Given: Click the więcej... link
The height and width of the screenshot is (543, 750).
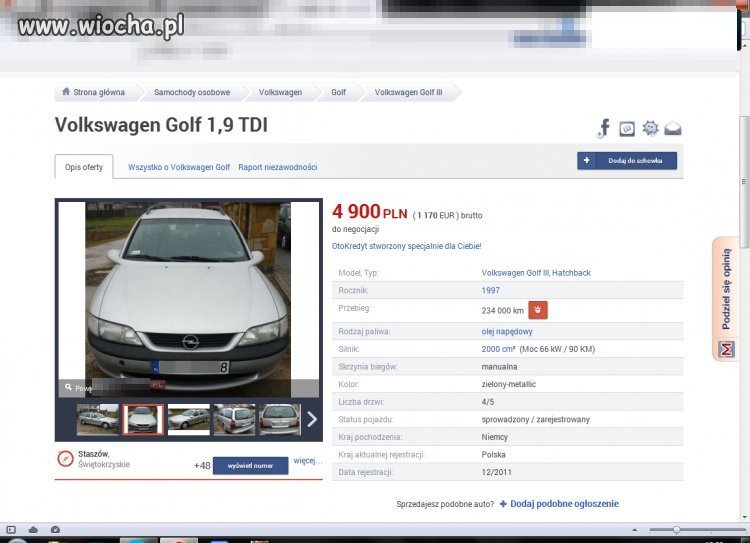Looking at the screenshot, I should coord(308,460).
